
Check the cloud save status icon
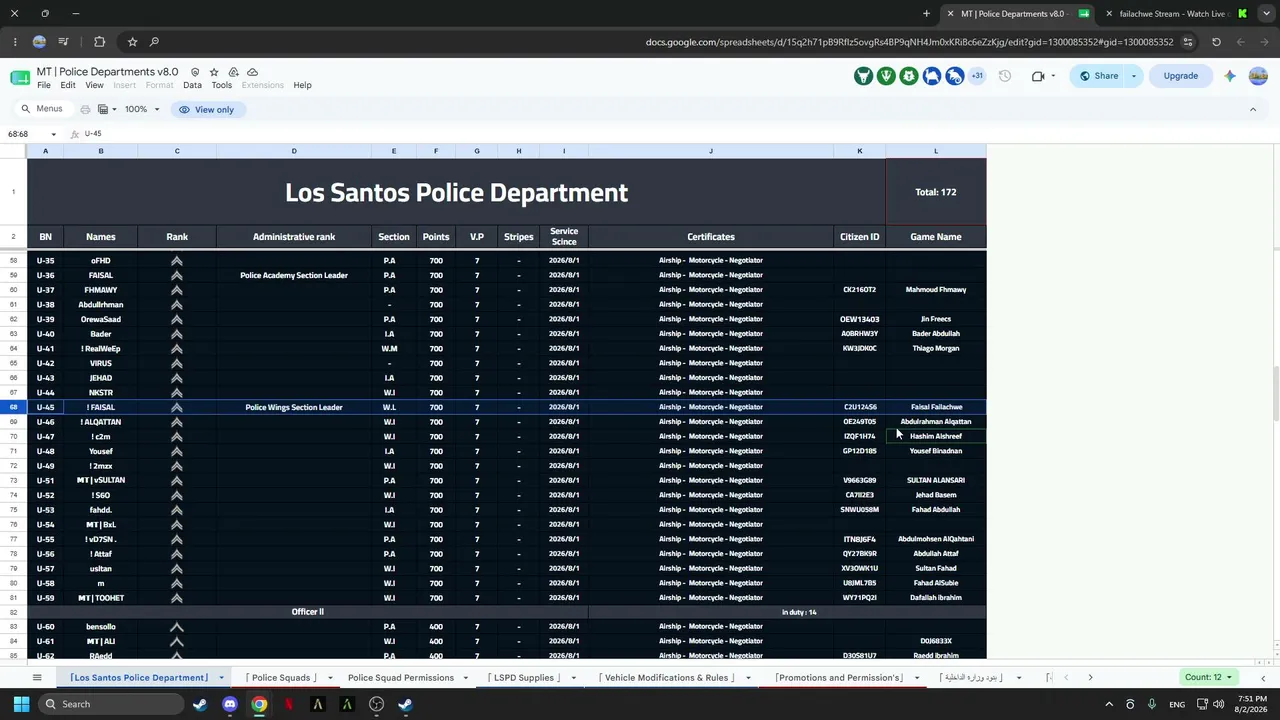point(252,72)
